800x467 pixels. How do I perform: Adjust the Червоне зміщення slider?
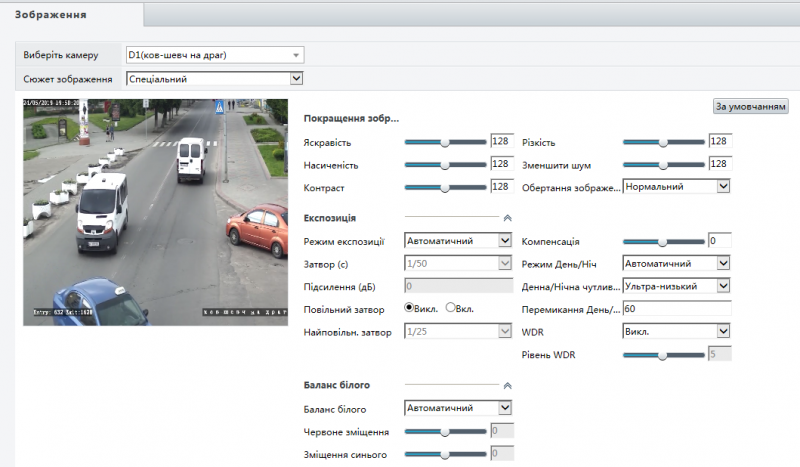445,432
